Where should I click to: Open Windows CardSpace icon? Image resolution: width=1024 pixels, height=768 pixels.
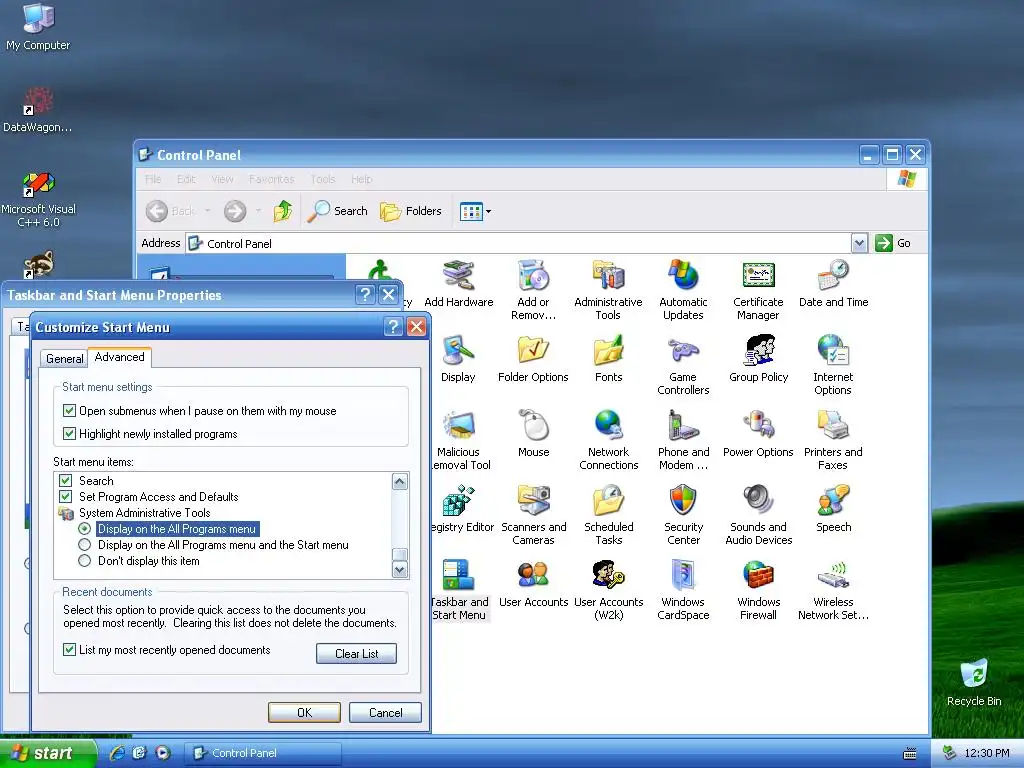coord(683,590)
